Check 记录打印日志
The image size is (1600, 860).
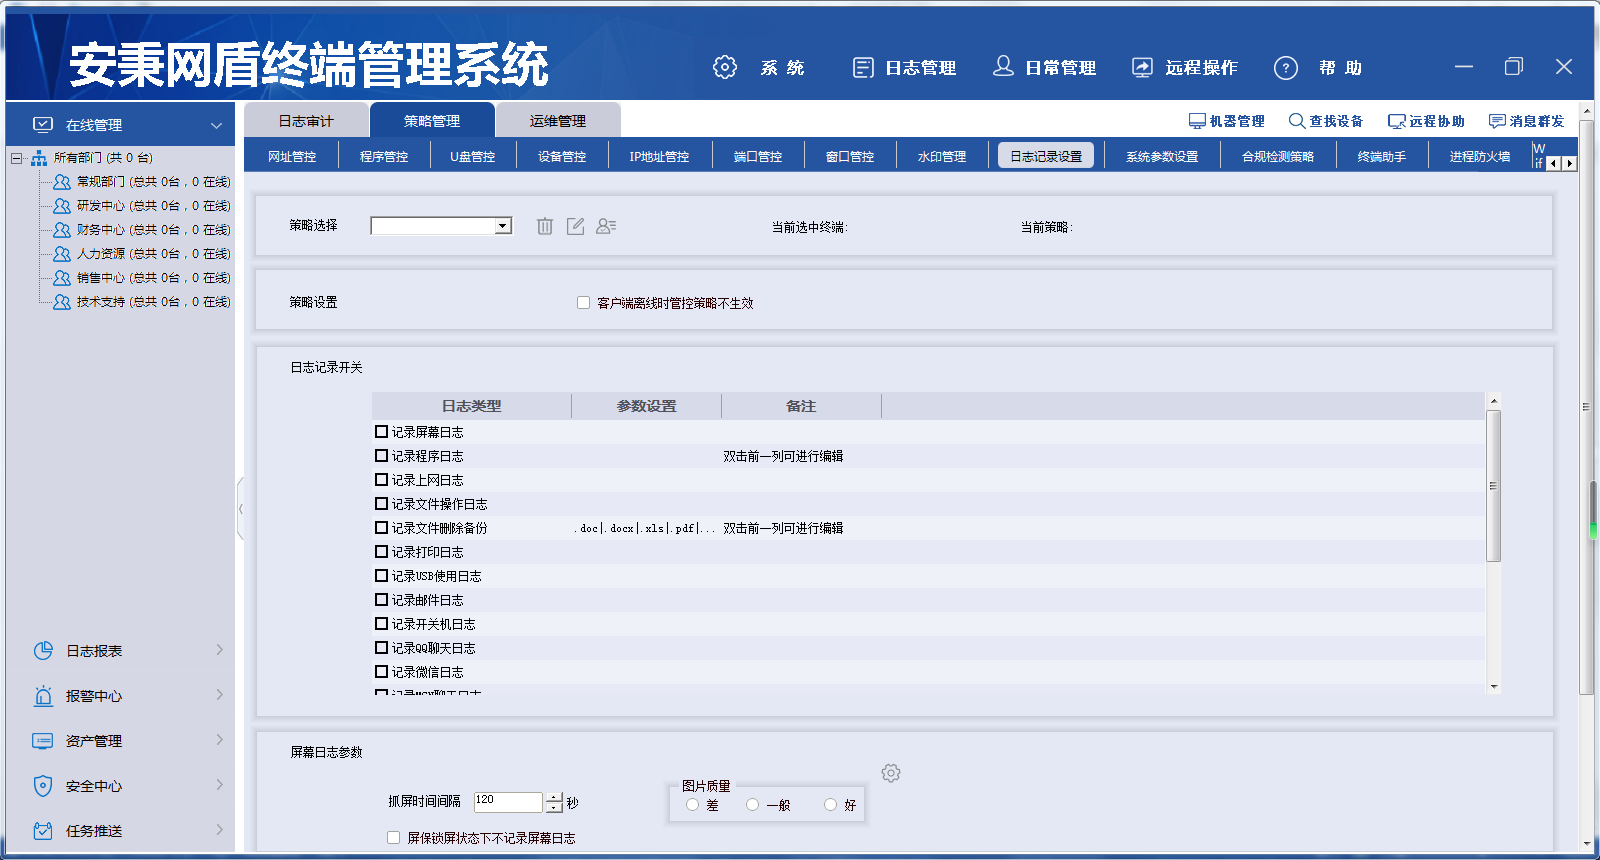point(381,552)
